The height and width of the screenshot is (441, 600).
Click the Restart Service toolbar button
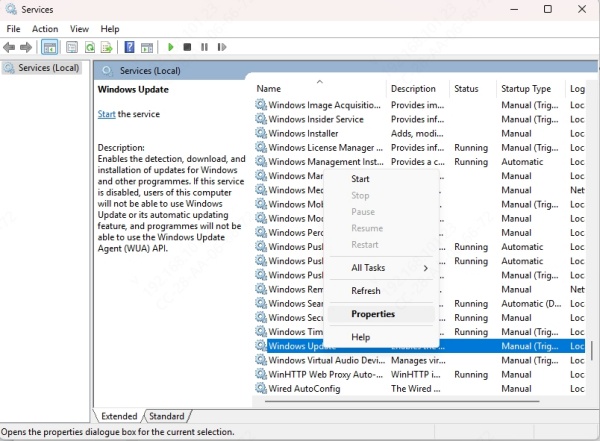pos(222,47)
